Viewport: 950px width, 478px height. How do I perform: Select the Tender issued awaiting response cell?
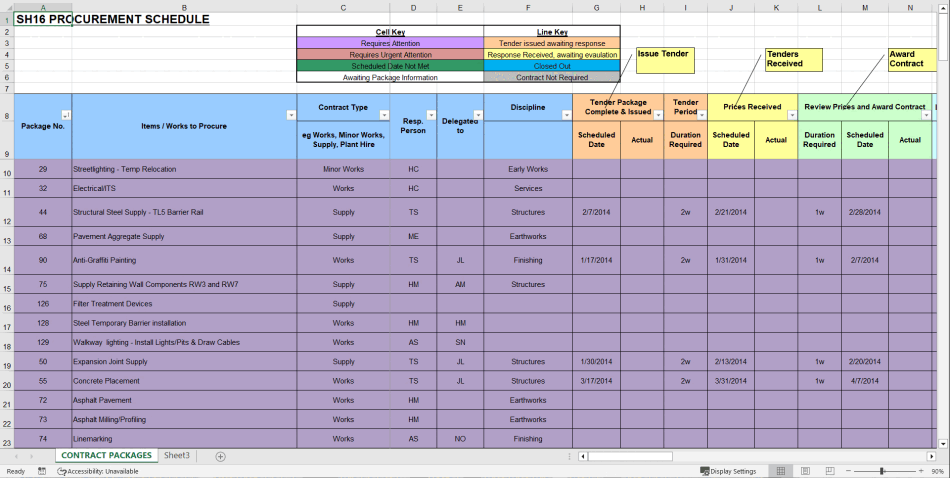[x=552, y=44]
